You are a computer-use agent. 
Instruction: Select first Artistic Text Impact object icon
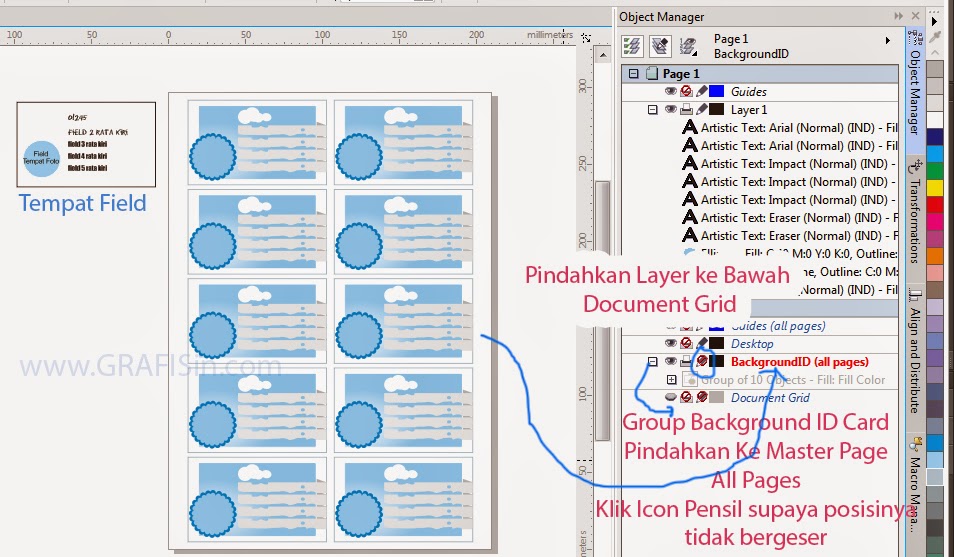689,164
